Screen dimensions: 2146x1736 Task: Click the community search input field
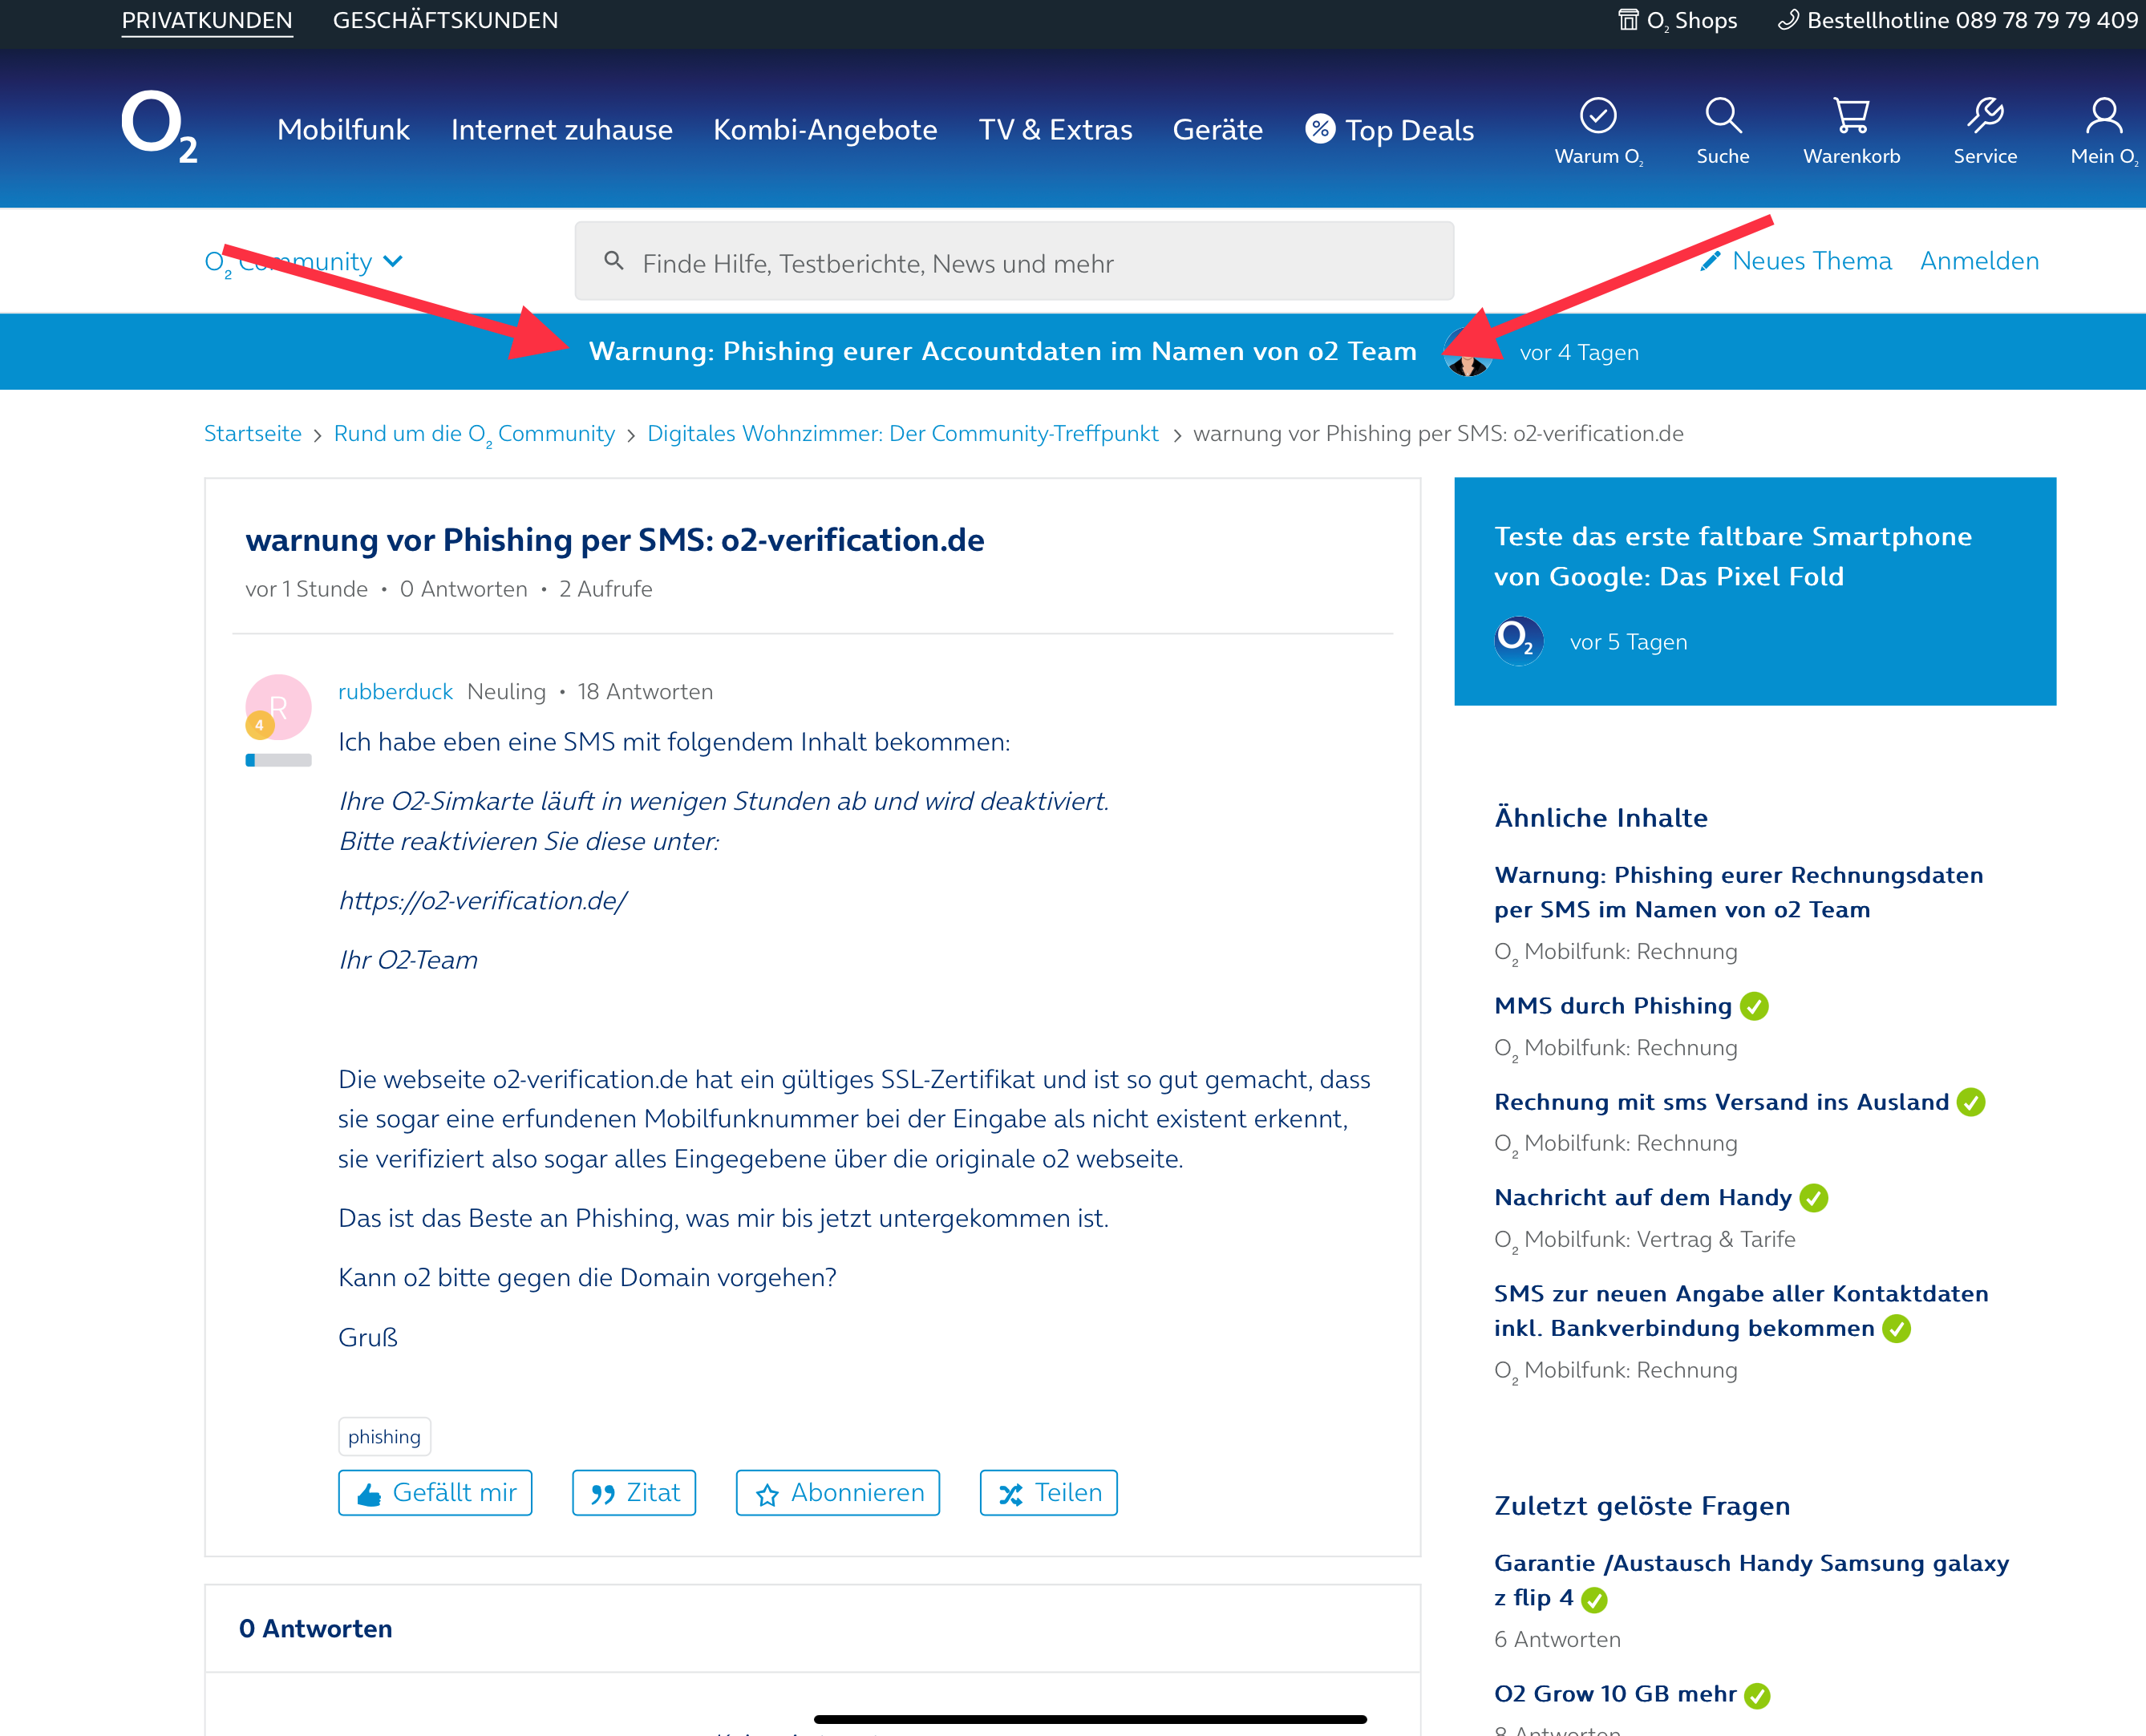(x=1014, y=261)
